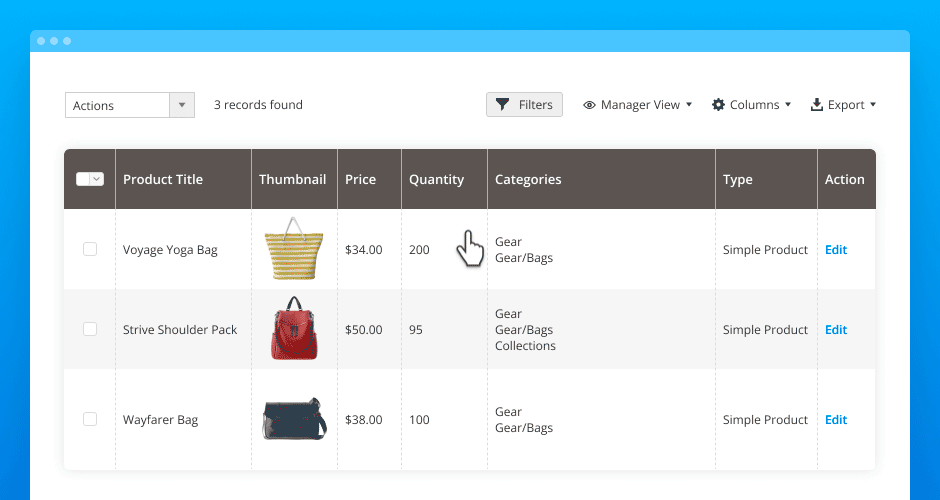Expand the Export dropdown arrow
Viewport: 940px width, 500px height.
[873, 105]
